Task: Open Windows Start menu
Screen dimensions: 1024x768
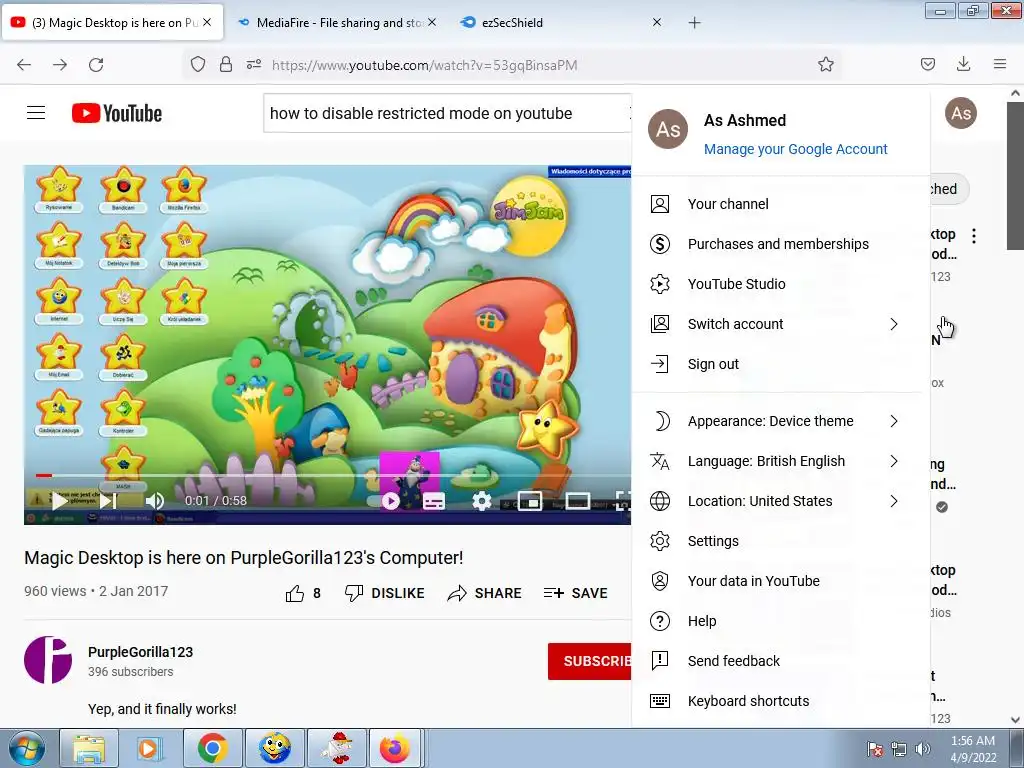Action: point(26,748)
